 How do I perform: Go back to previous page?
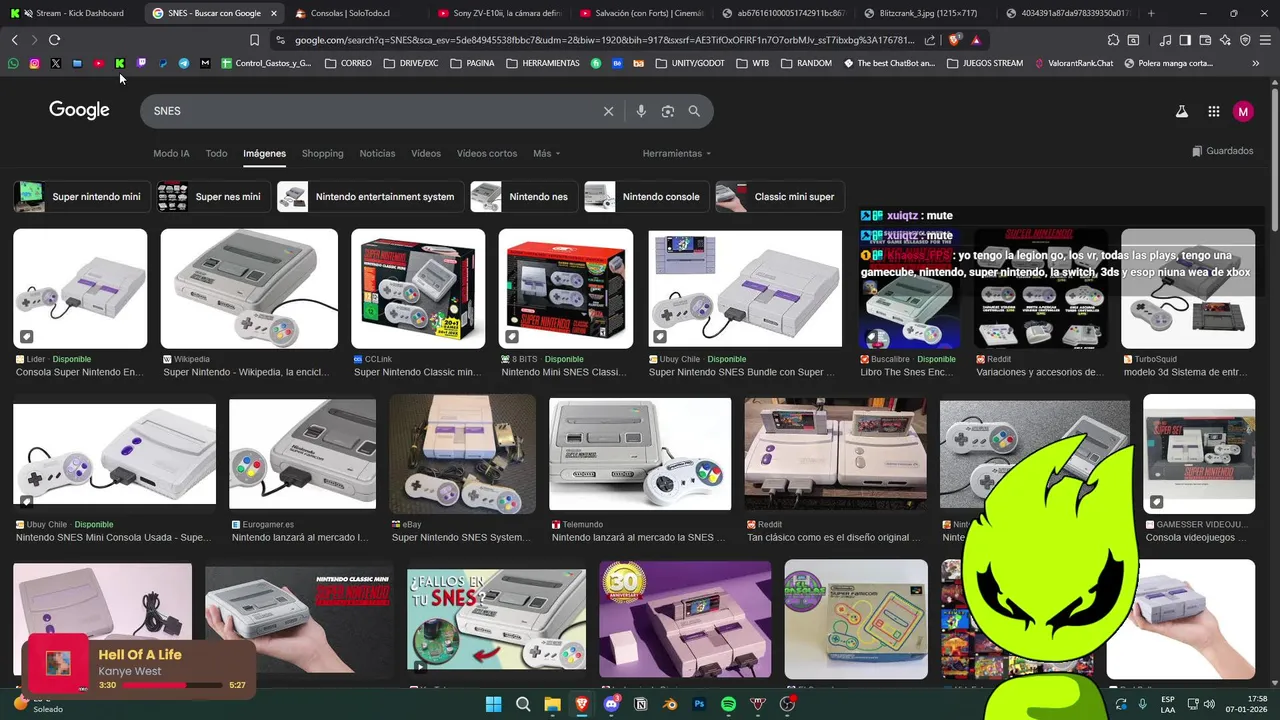pos(14,40)
